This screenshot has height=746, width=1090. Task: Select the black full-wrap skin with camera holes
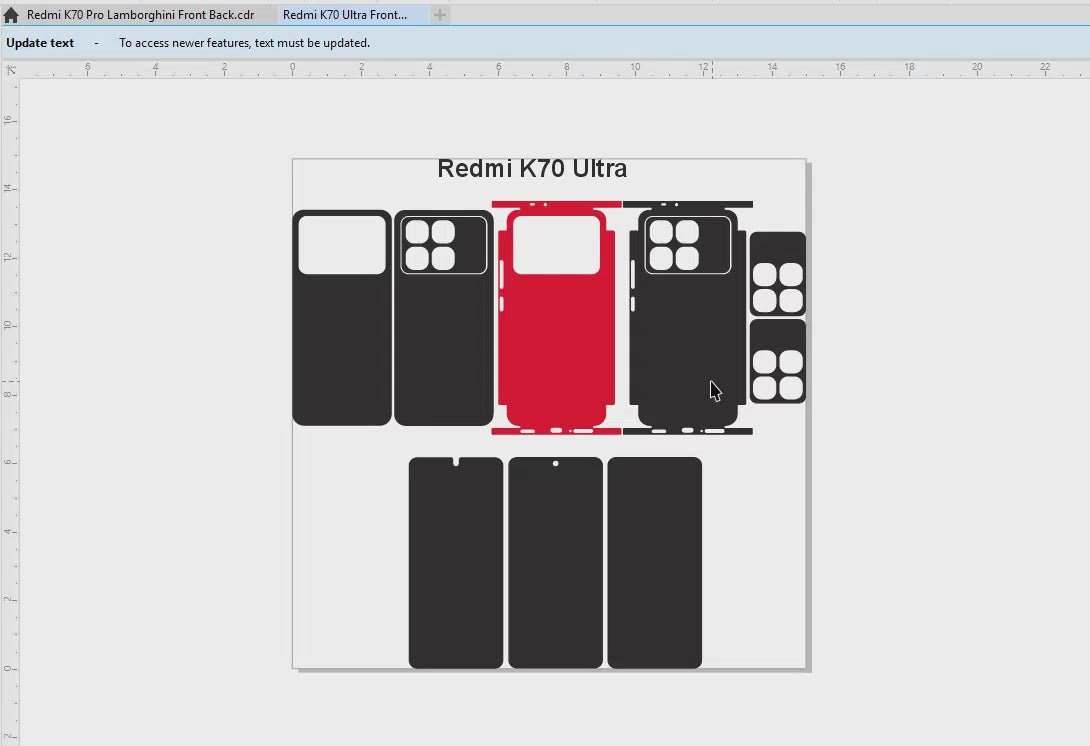pyautogui.click(x=687, y=340)
